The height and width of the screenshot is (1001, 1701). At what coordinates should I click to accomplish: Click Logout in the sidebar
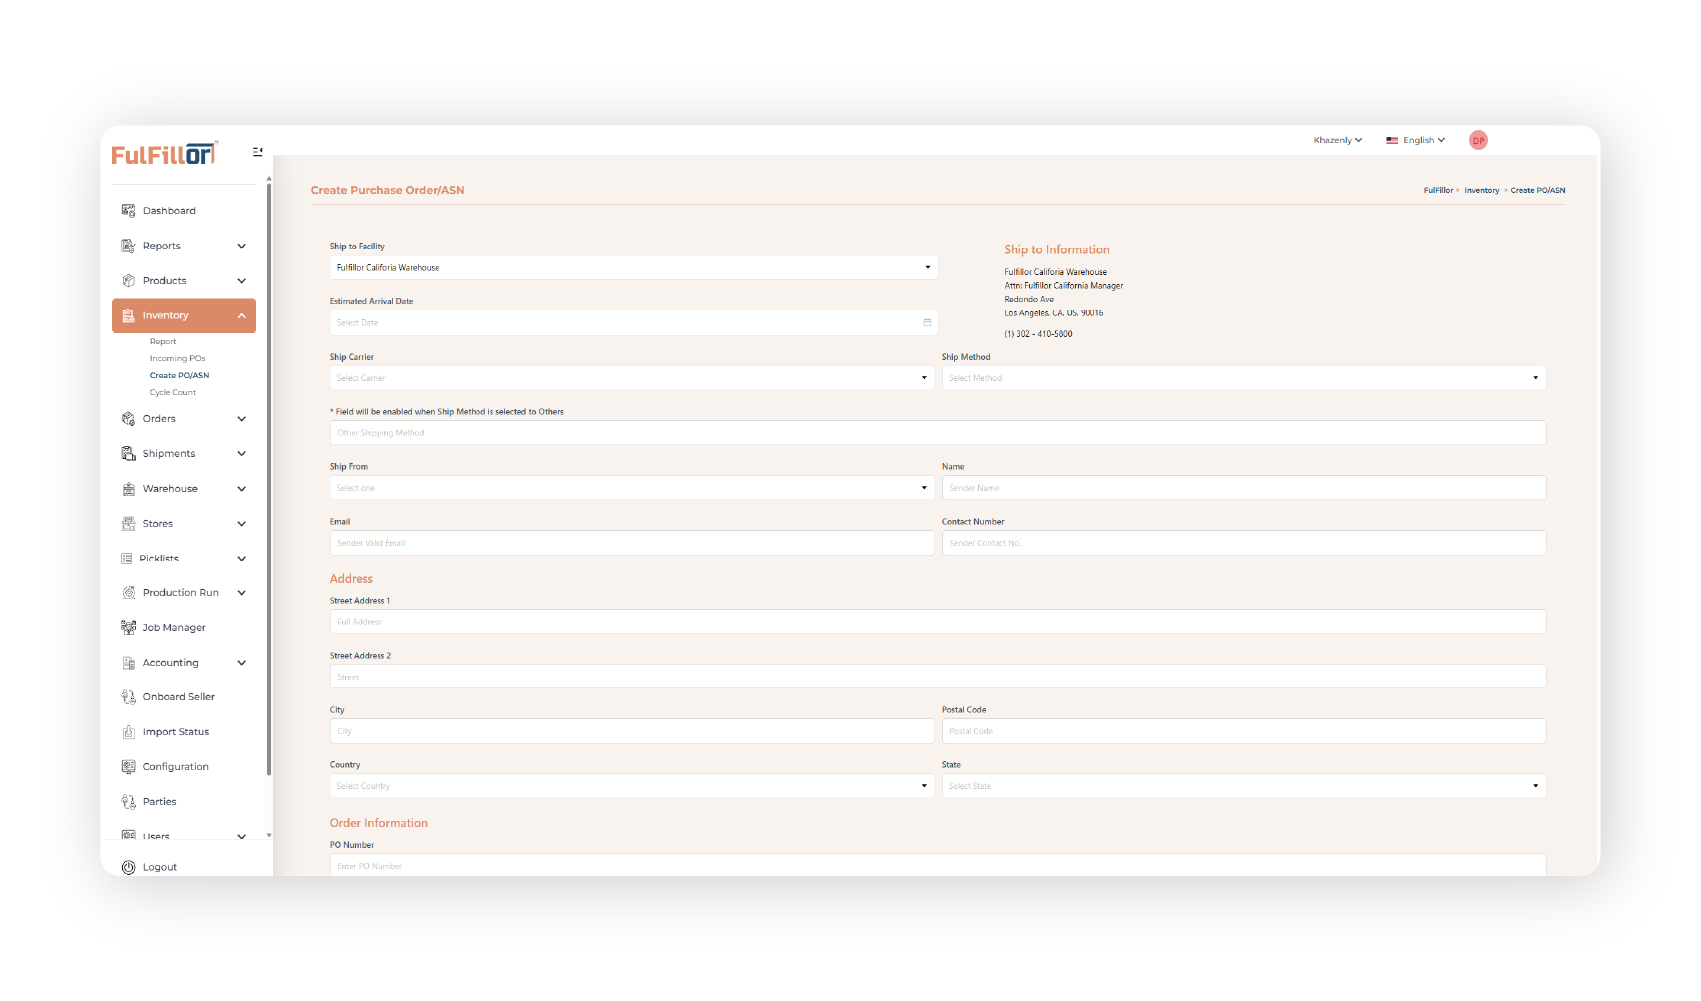tap(160, 868)
